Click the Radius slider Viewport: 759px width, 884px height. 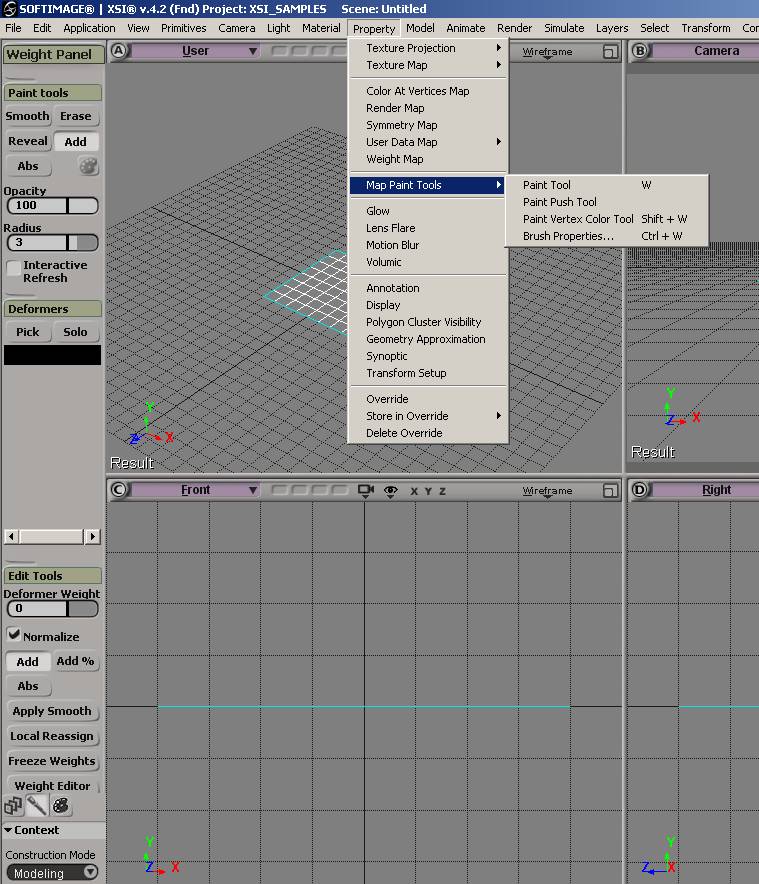tap(52, 242)
